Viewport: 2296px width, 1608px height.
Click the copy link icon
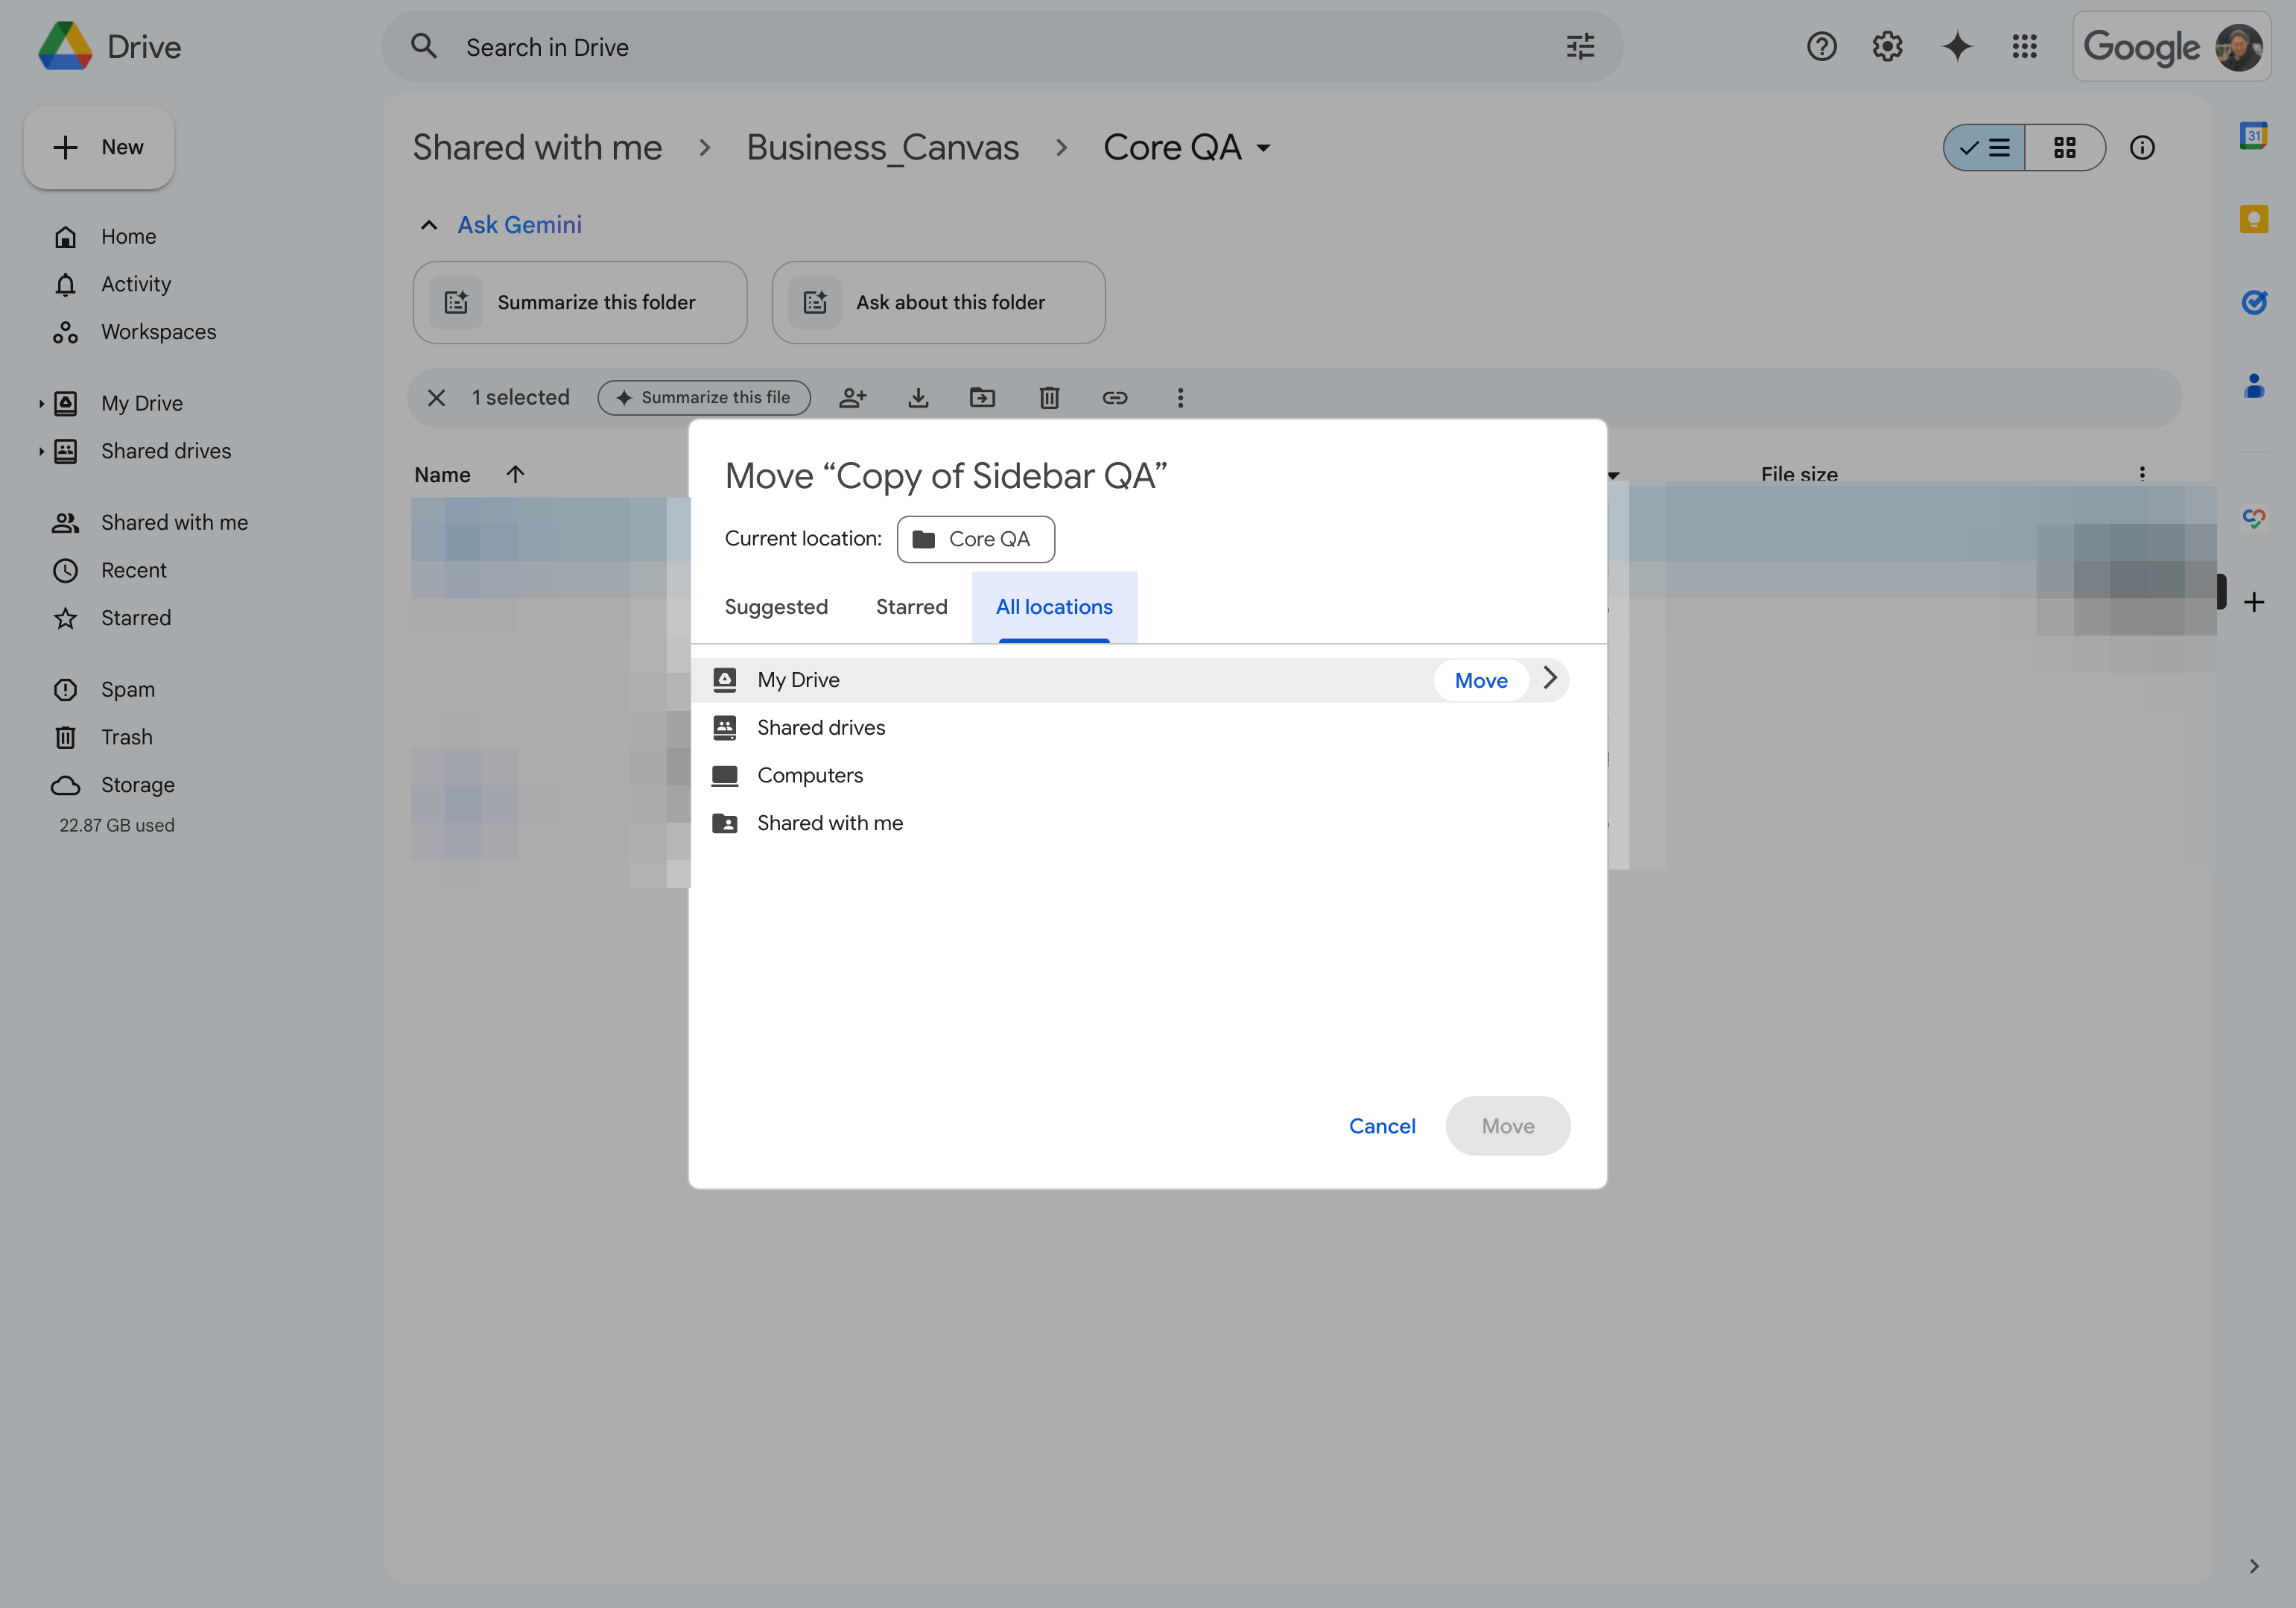[1115, 398]
